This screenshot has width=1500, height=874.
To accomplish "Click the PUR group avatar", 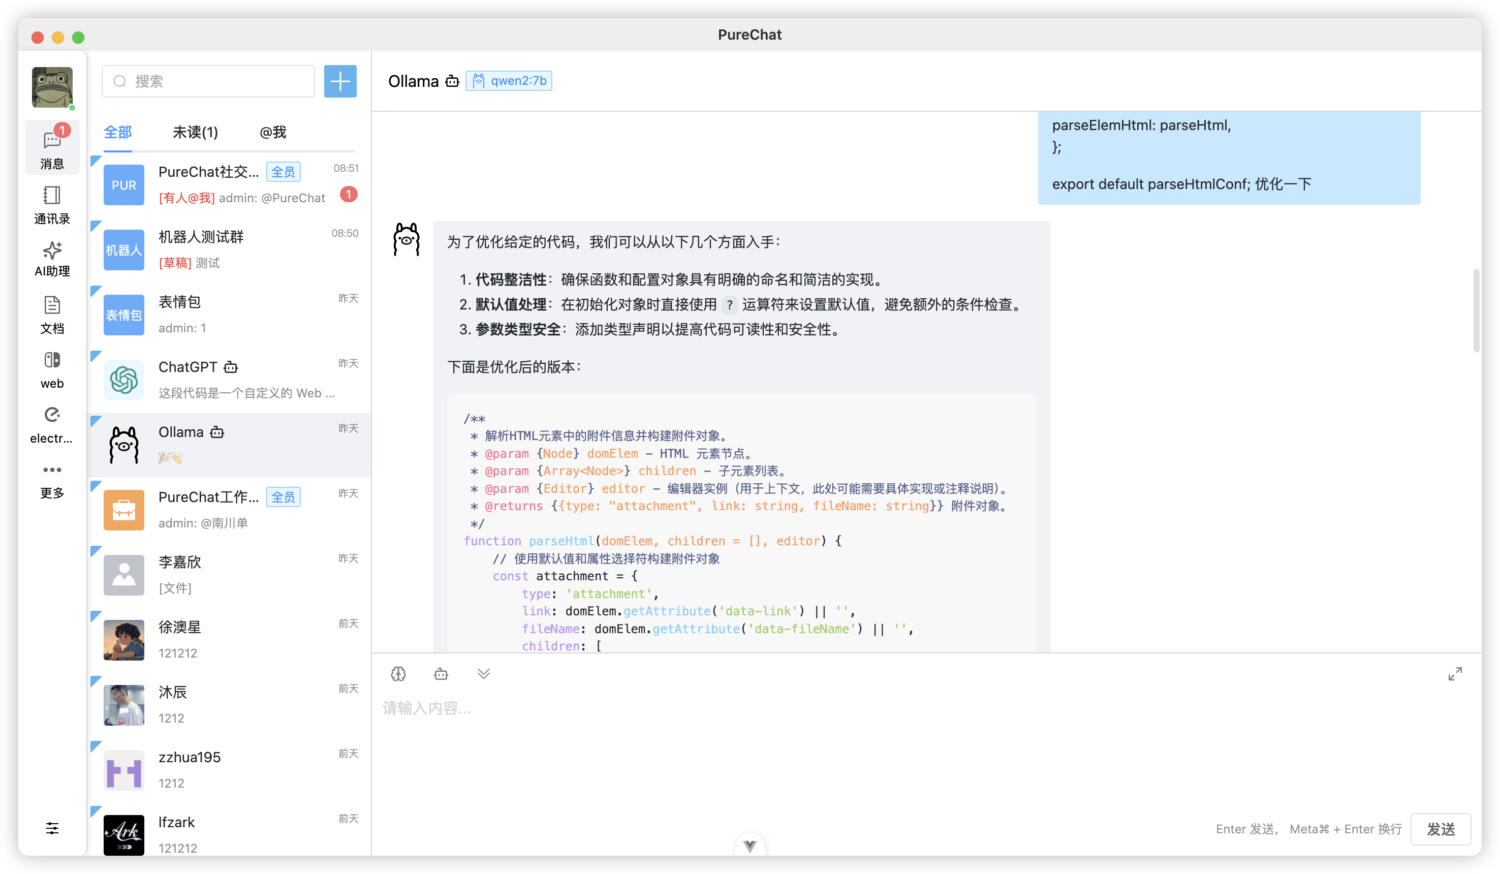I will [124, 185].
